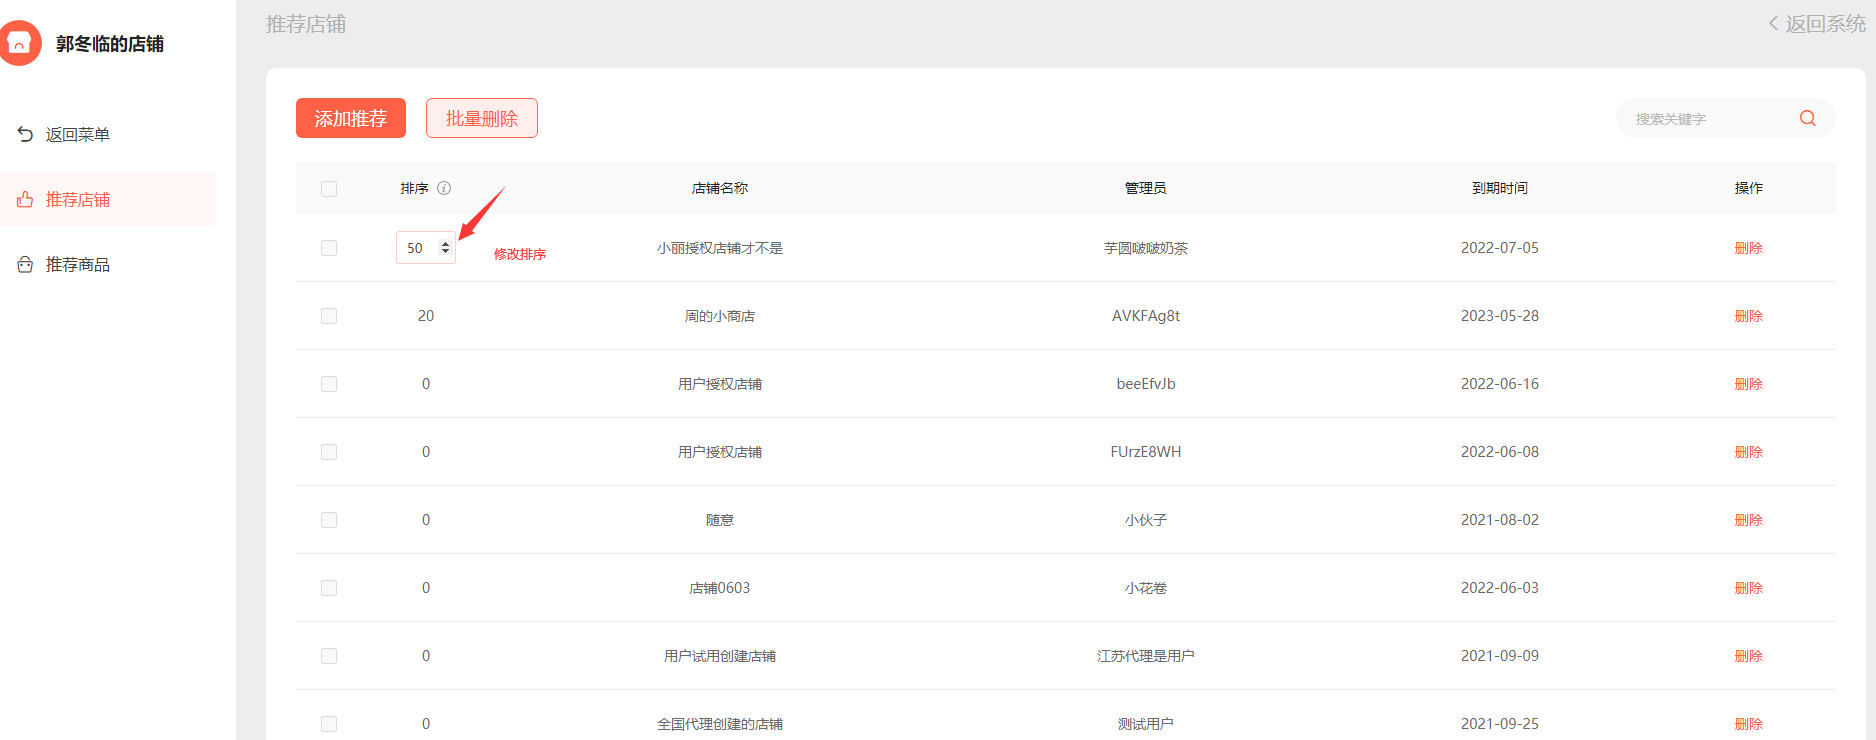The width and height of the screenshot is (1876, 740).
Task: Click the 返回菜单 back arrow icon
Action: (25, 134)
